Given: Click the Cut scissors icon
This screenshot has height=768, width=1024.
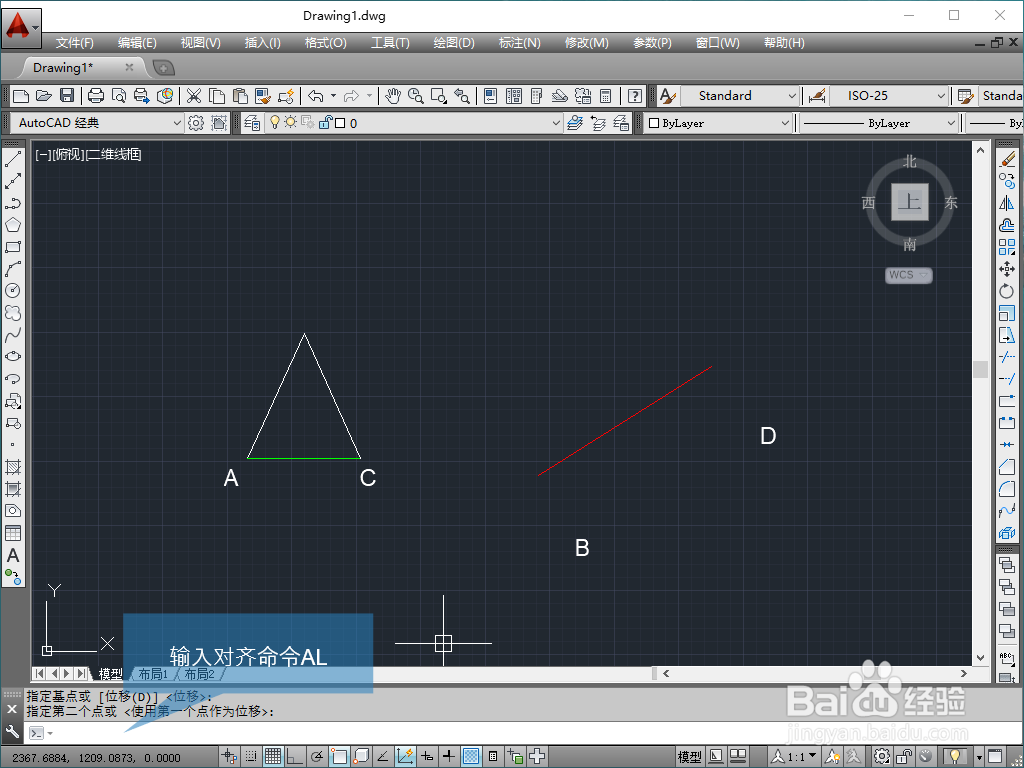Looking at the screenshot, I should (x=194, y=96).
